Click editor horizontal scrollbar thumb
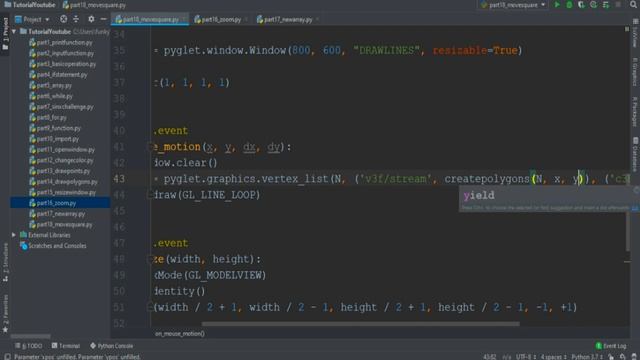Screen dimensions: 640x360 [x=360, y=324]
